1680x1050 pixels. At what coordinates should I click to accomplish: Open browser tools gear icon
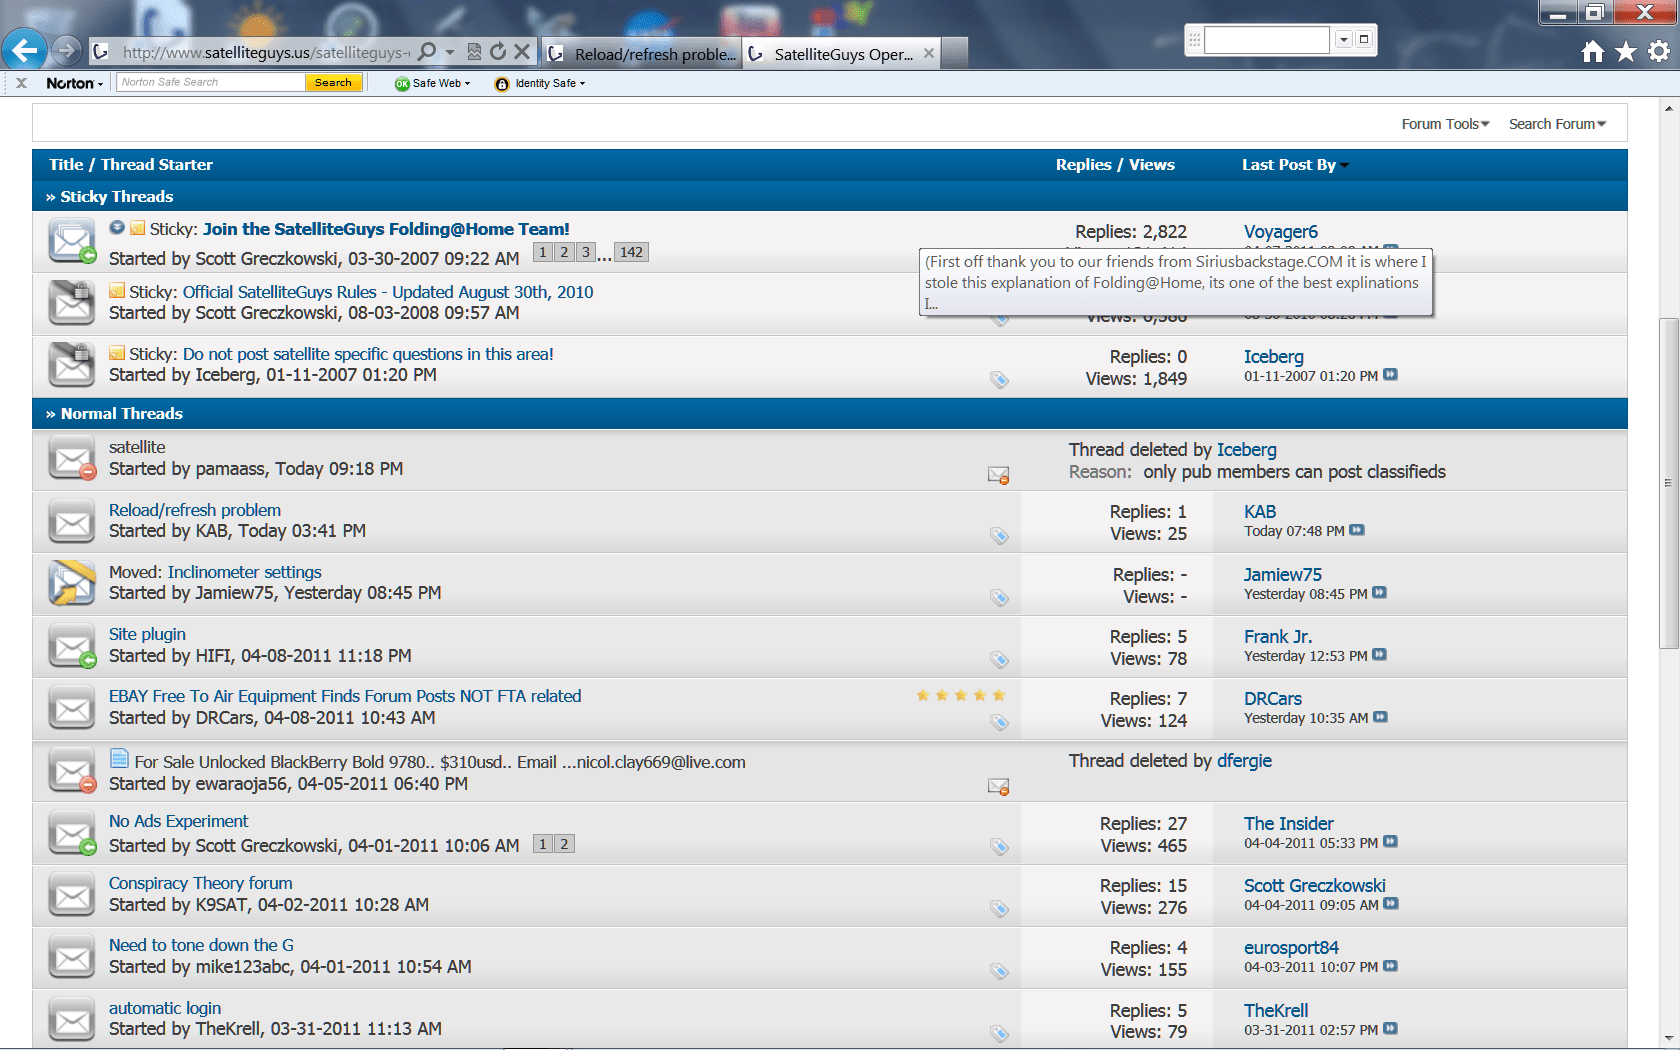pyautogui.click(x=1659, y=51)
